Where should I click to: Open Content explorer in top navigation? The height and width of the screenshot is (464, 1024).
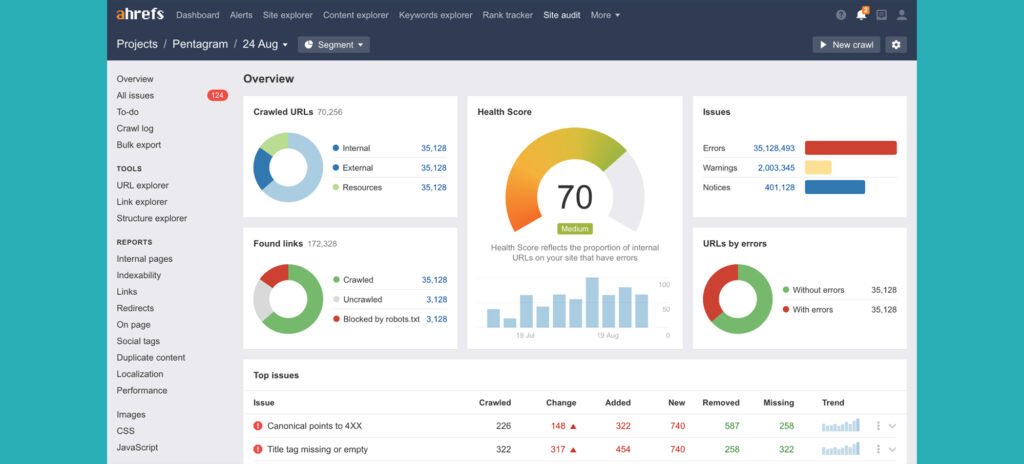[356, 15]
